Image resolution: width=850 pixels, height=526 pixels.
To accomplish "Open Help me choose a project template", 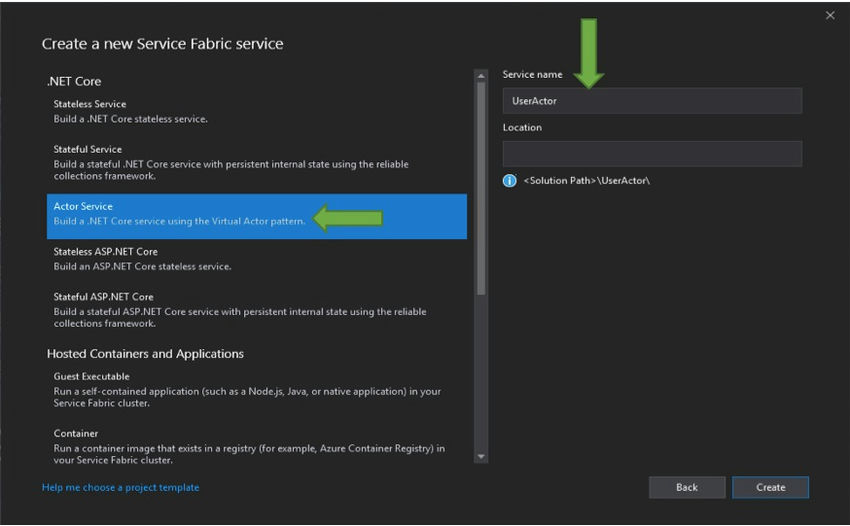I will [120, 488].
